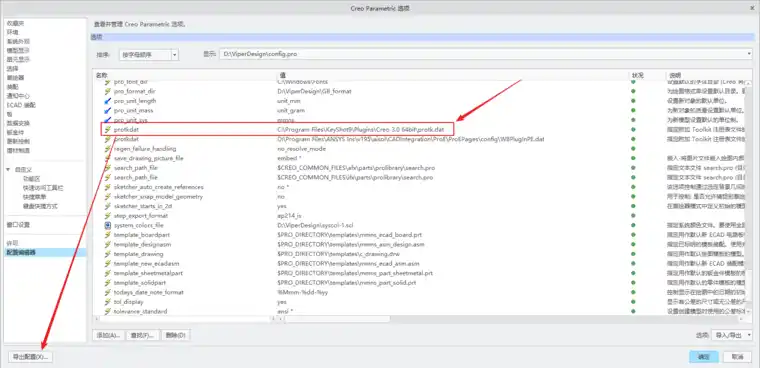The width and height of the screenshot is (760, 368).
Task: Click the value no_resolve_mode
Action: [301, 149]
